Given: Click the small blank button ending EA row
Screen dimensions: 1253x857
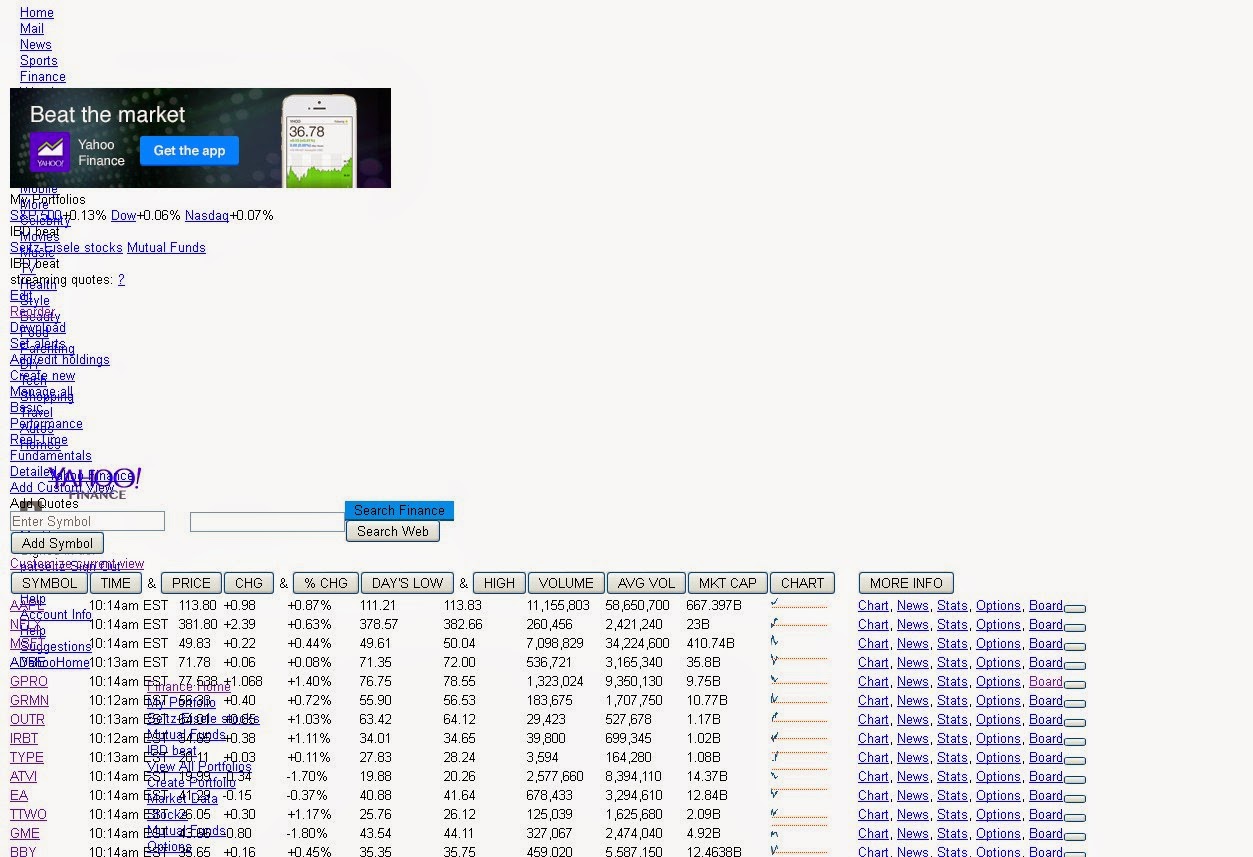Looking at the screenshot, I should tap(1075, 798).
